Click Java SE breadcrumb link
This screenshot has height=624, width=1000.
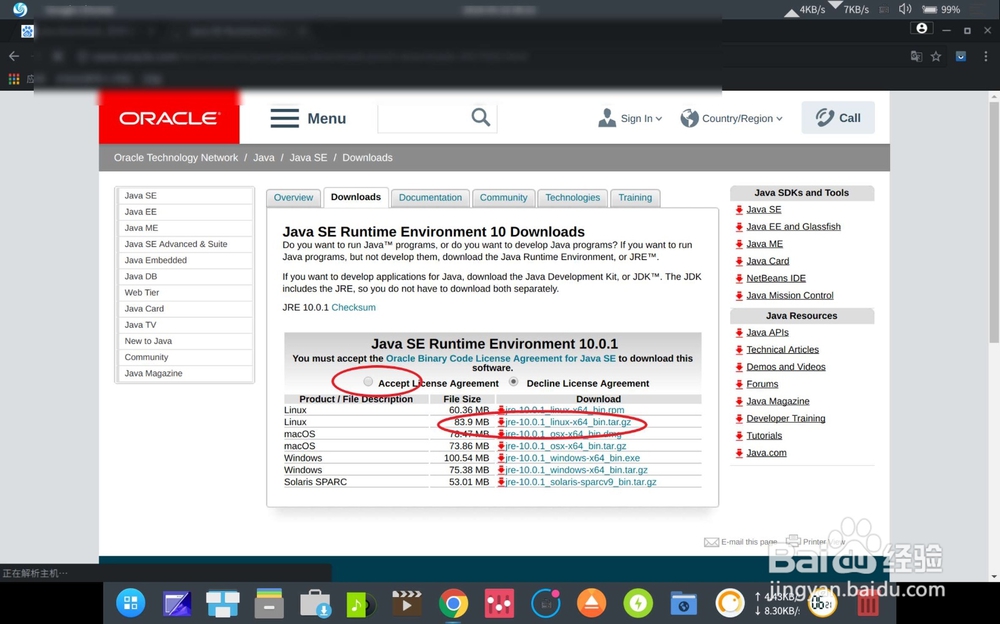[x=308, y=158]
